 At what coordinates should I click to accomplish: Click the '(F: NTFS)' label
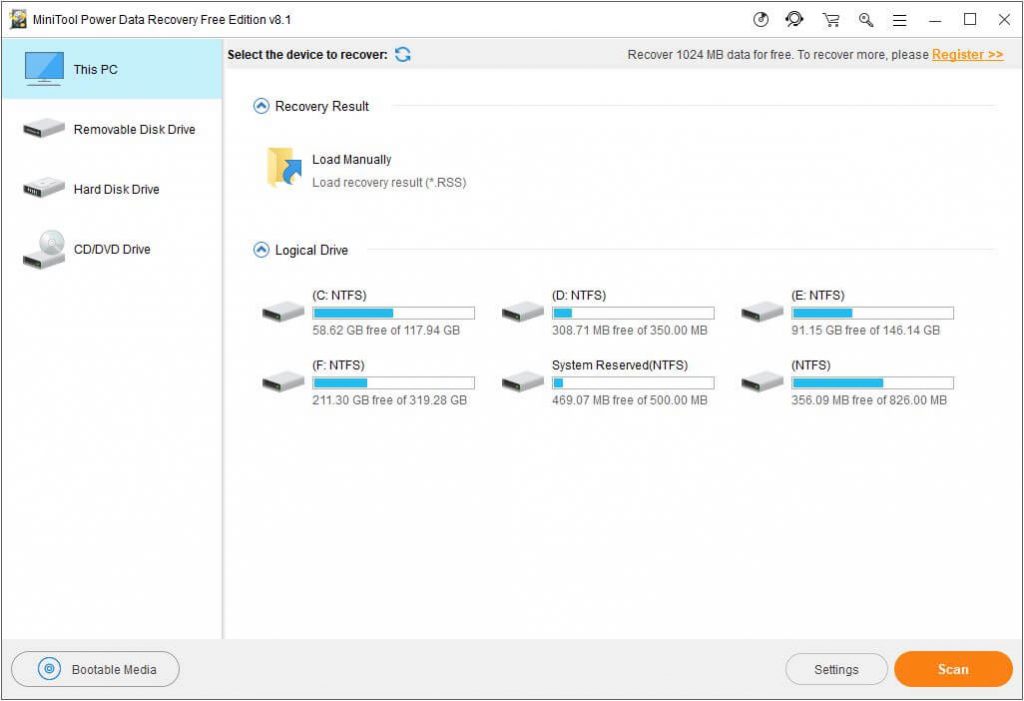338,365
